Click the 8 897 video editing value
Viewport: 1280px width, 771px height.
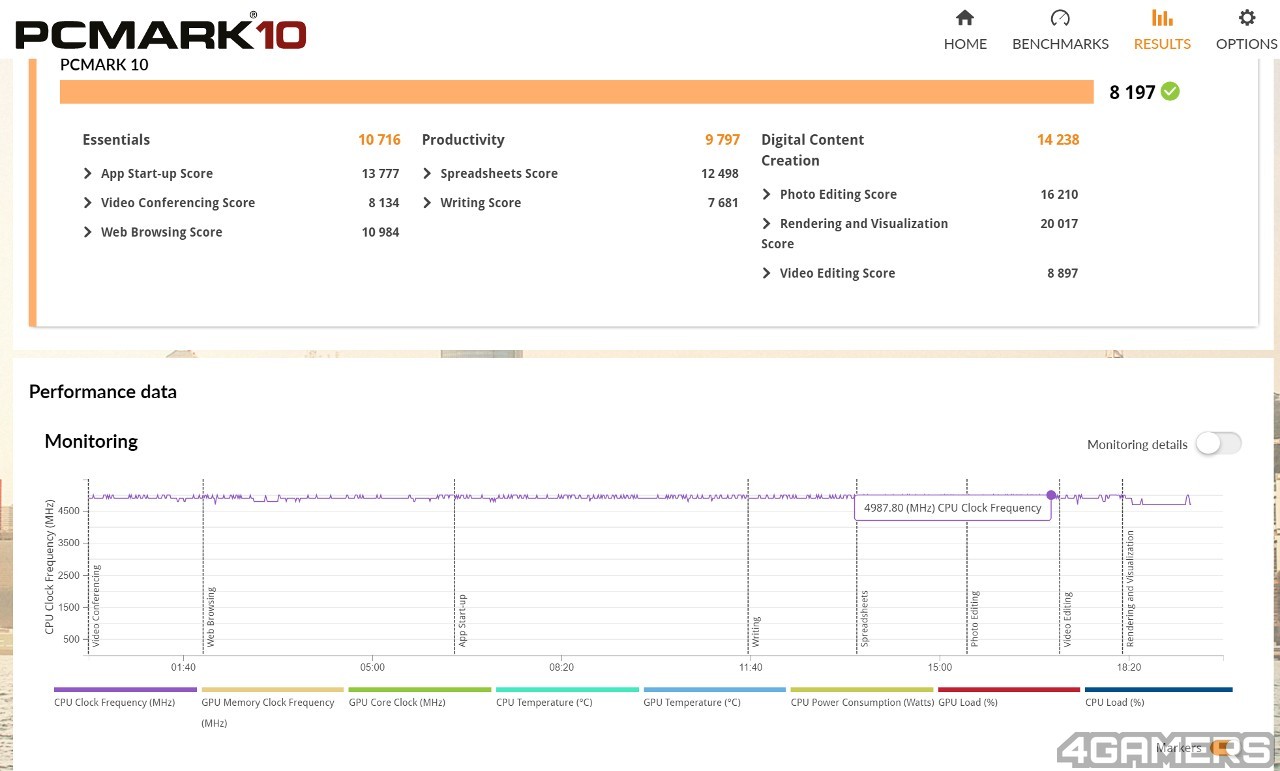coord(1062,273)
